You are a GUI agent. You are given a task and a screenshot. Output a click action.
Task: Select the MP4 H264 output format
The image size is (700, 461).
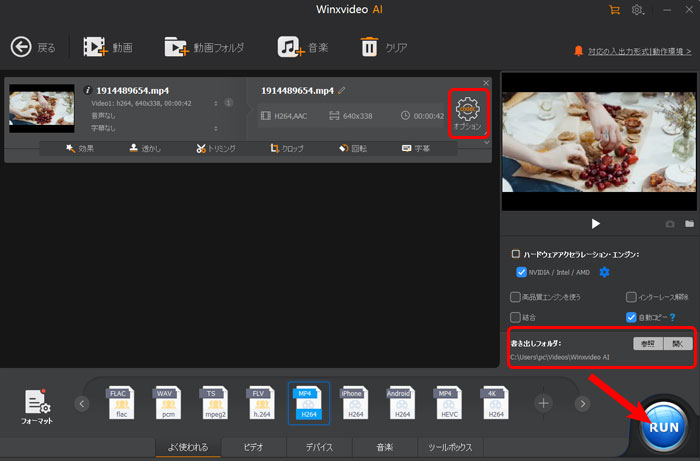tap(309, 403)
